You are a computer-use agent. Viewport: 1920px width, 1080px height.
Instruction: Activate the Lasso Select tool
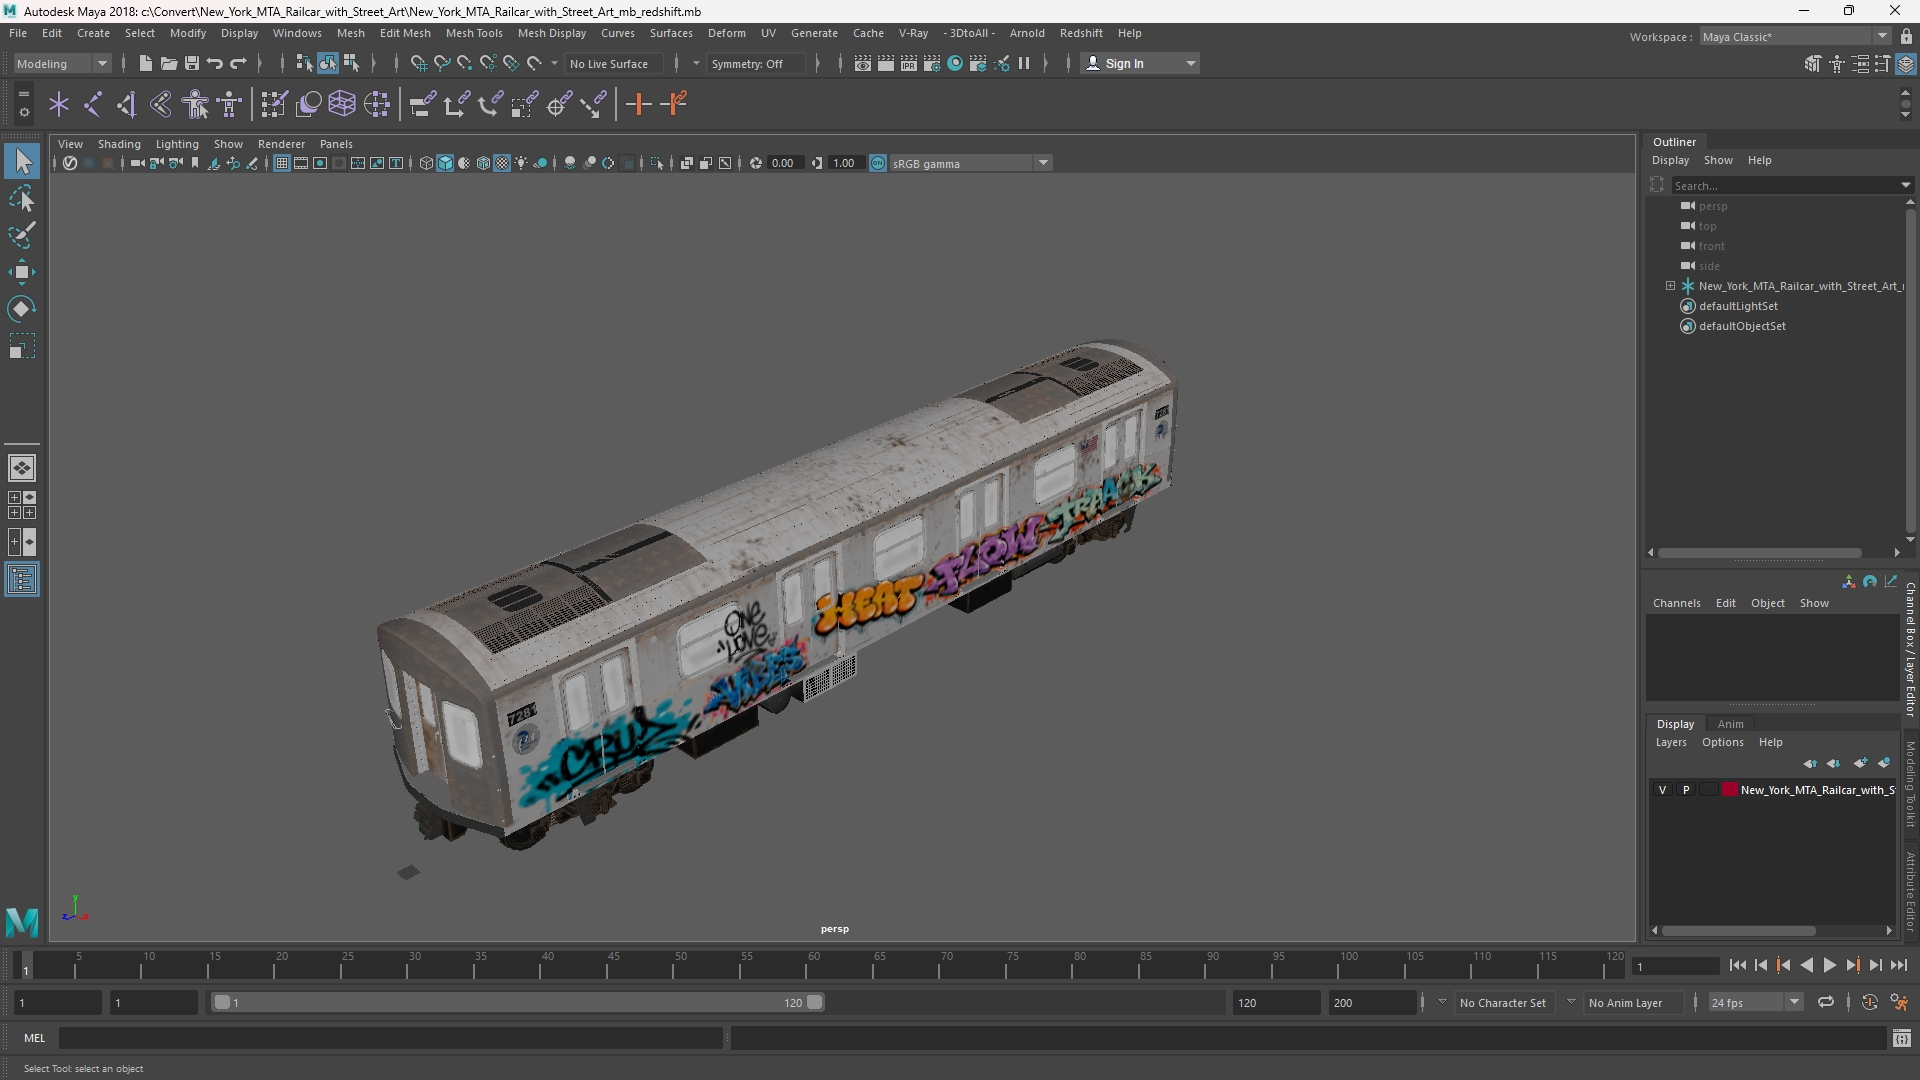(x=22, y=198)
